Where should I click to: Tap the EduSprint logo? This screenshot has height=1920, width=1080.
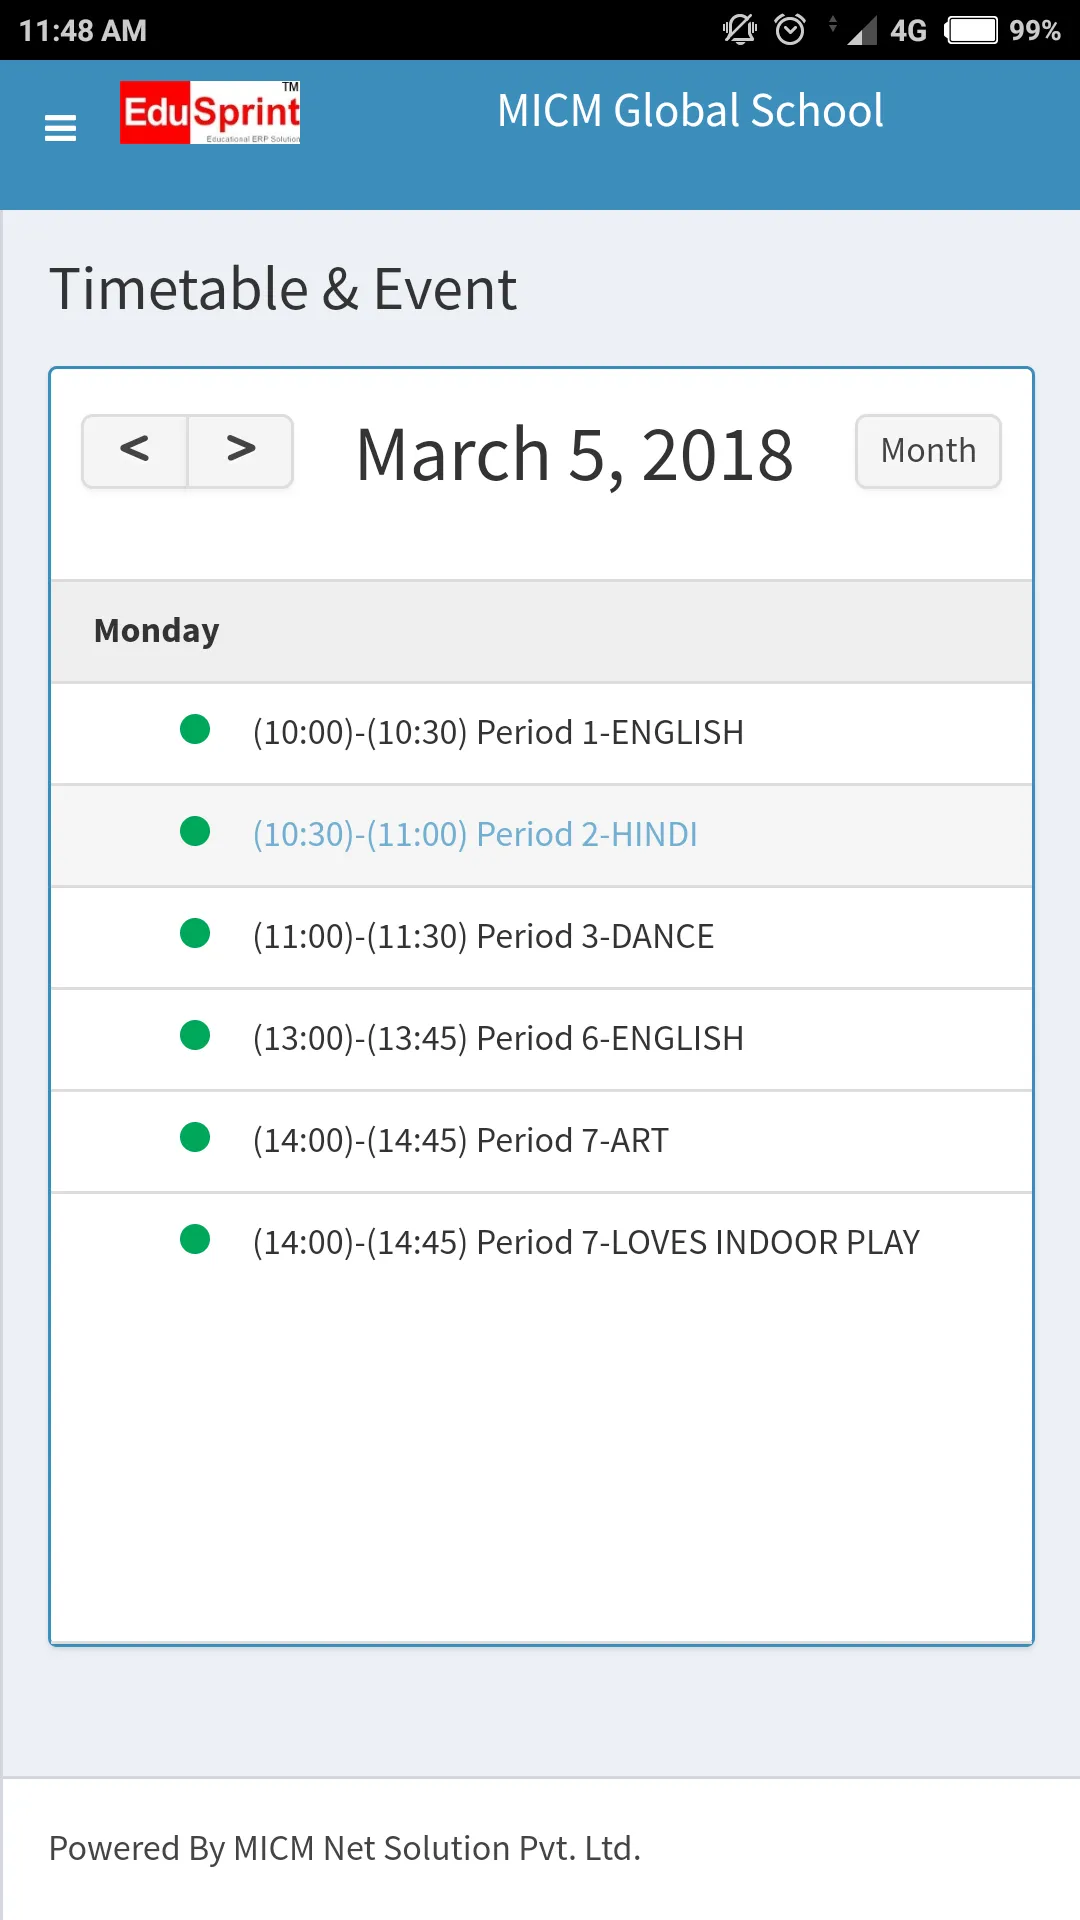click(x=210, y=112)
